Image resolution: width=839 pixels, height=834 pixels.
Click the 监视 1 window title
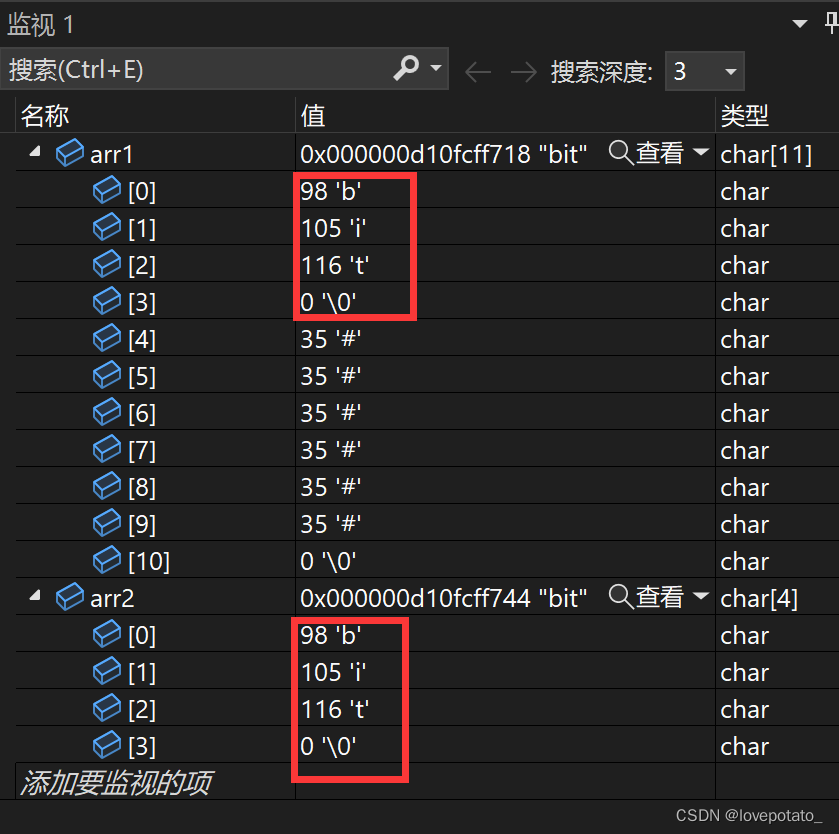click(40, 24)
